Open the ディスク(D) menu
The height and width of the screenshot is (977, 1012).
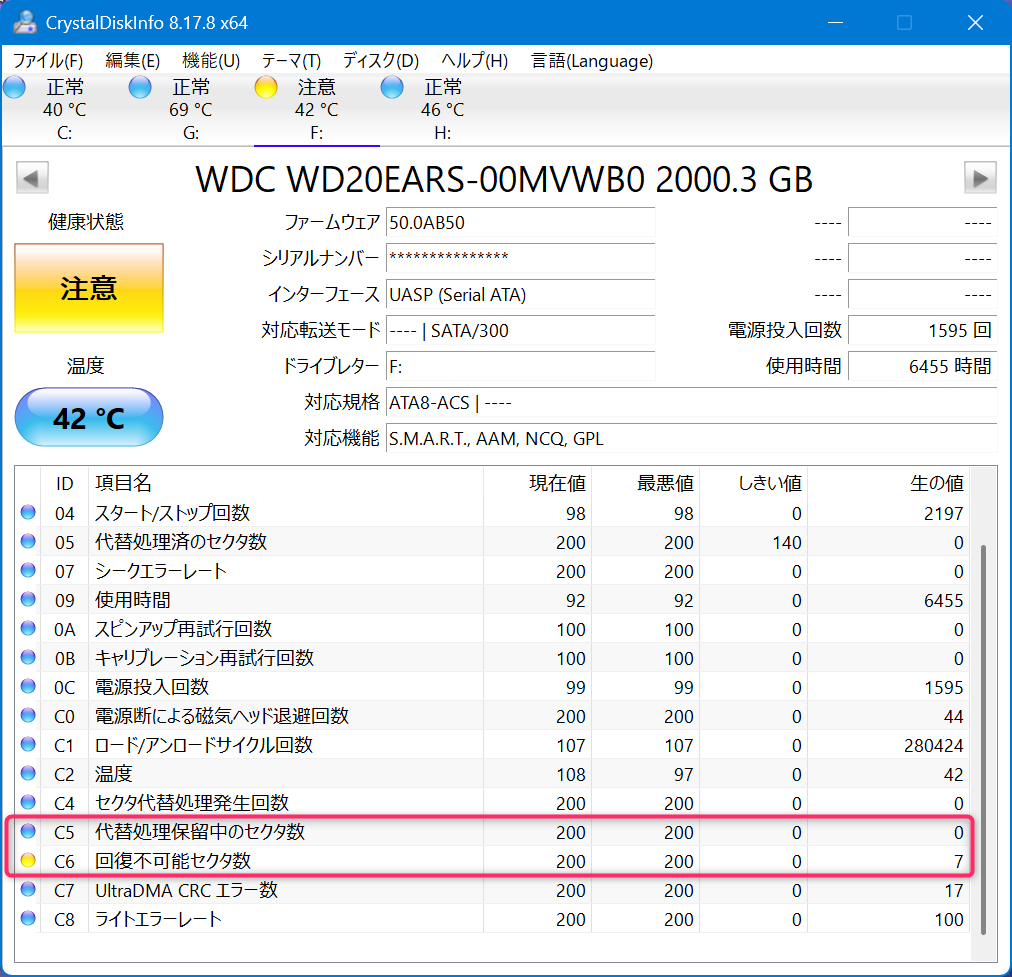[x=380, y=61]
